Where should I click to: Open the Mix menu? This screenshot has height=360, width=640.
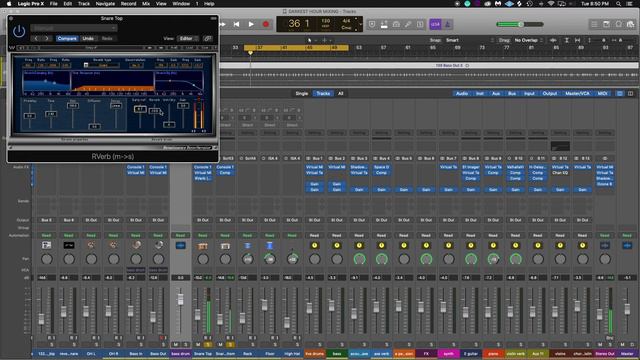pyautogui.click(x=146, y=4)
